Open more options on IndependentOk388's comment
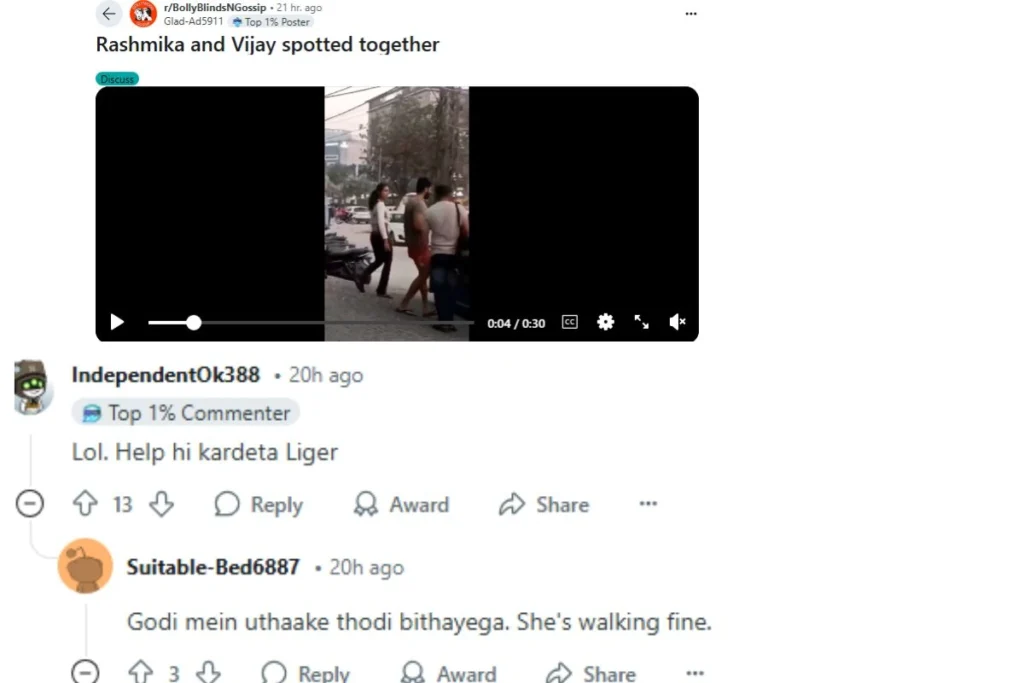Viewport: 1024px width, 683px height. tap(648, 503)
